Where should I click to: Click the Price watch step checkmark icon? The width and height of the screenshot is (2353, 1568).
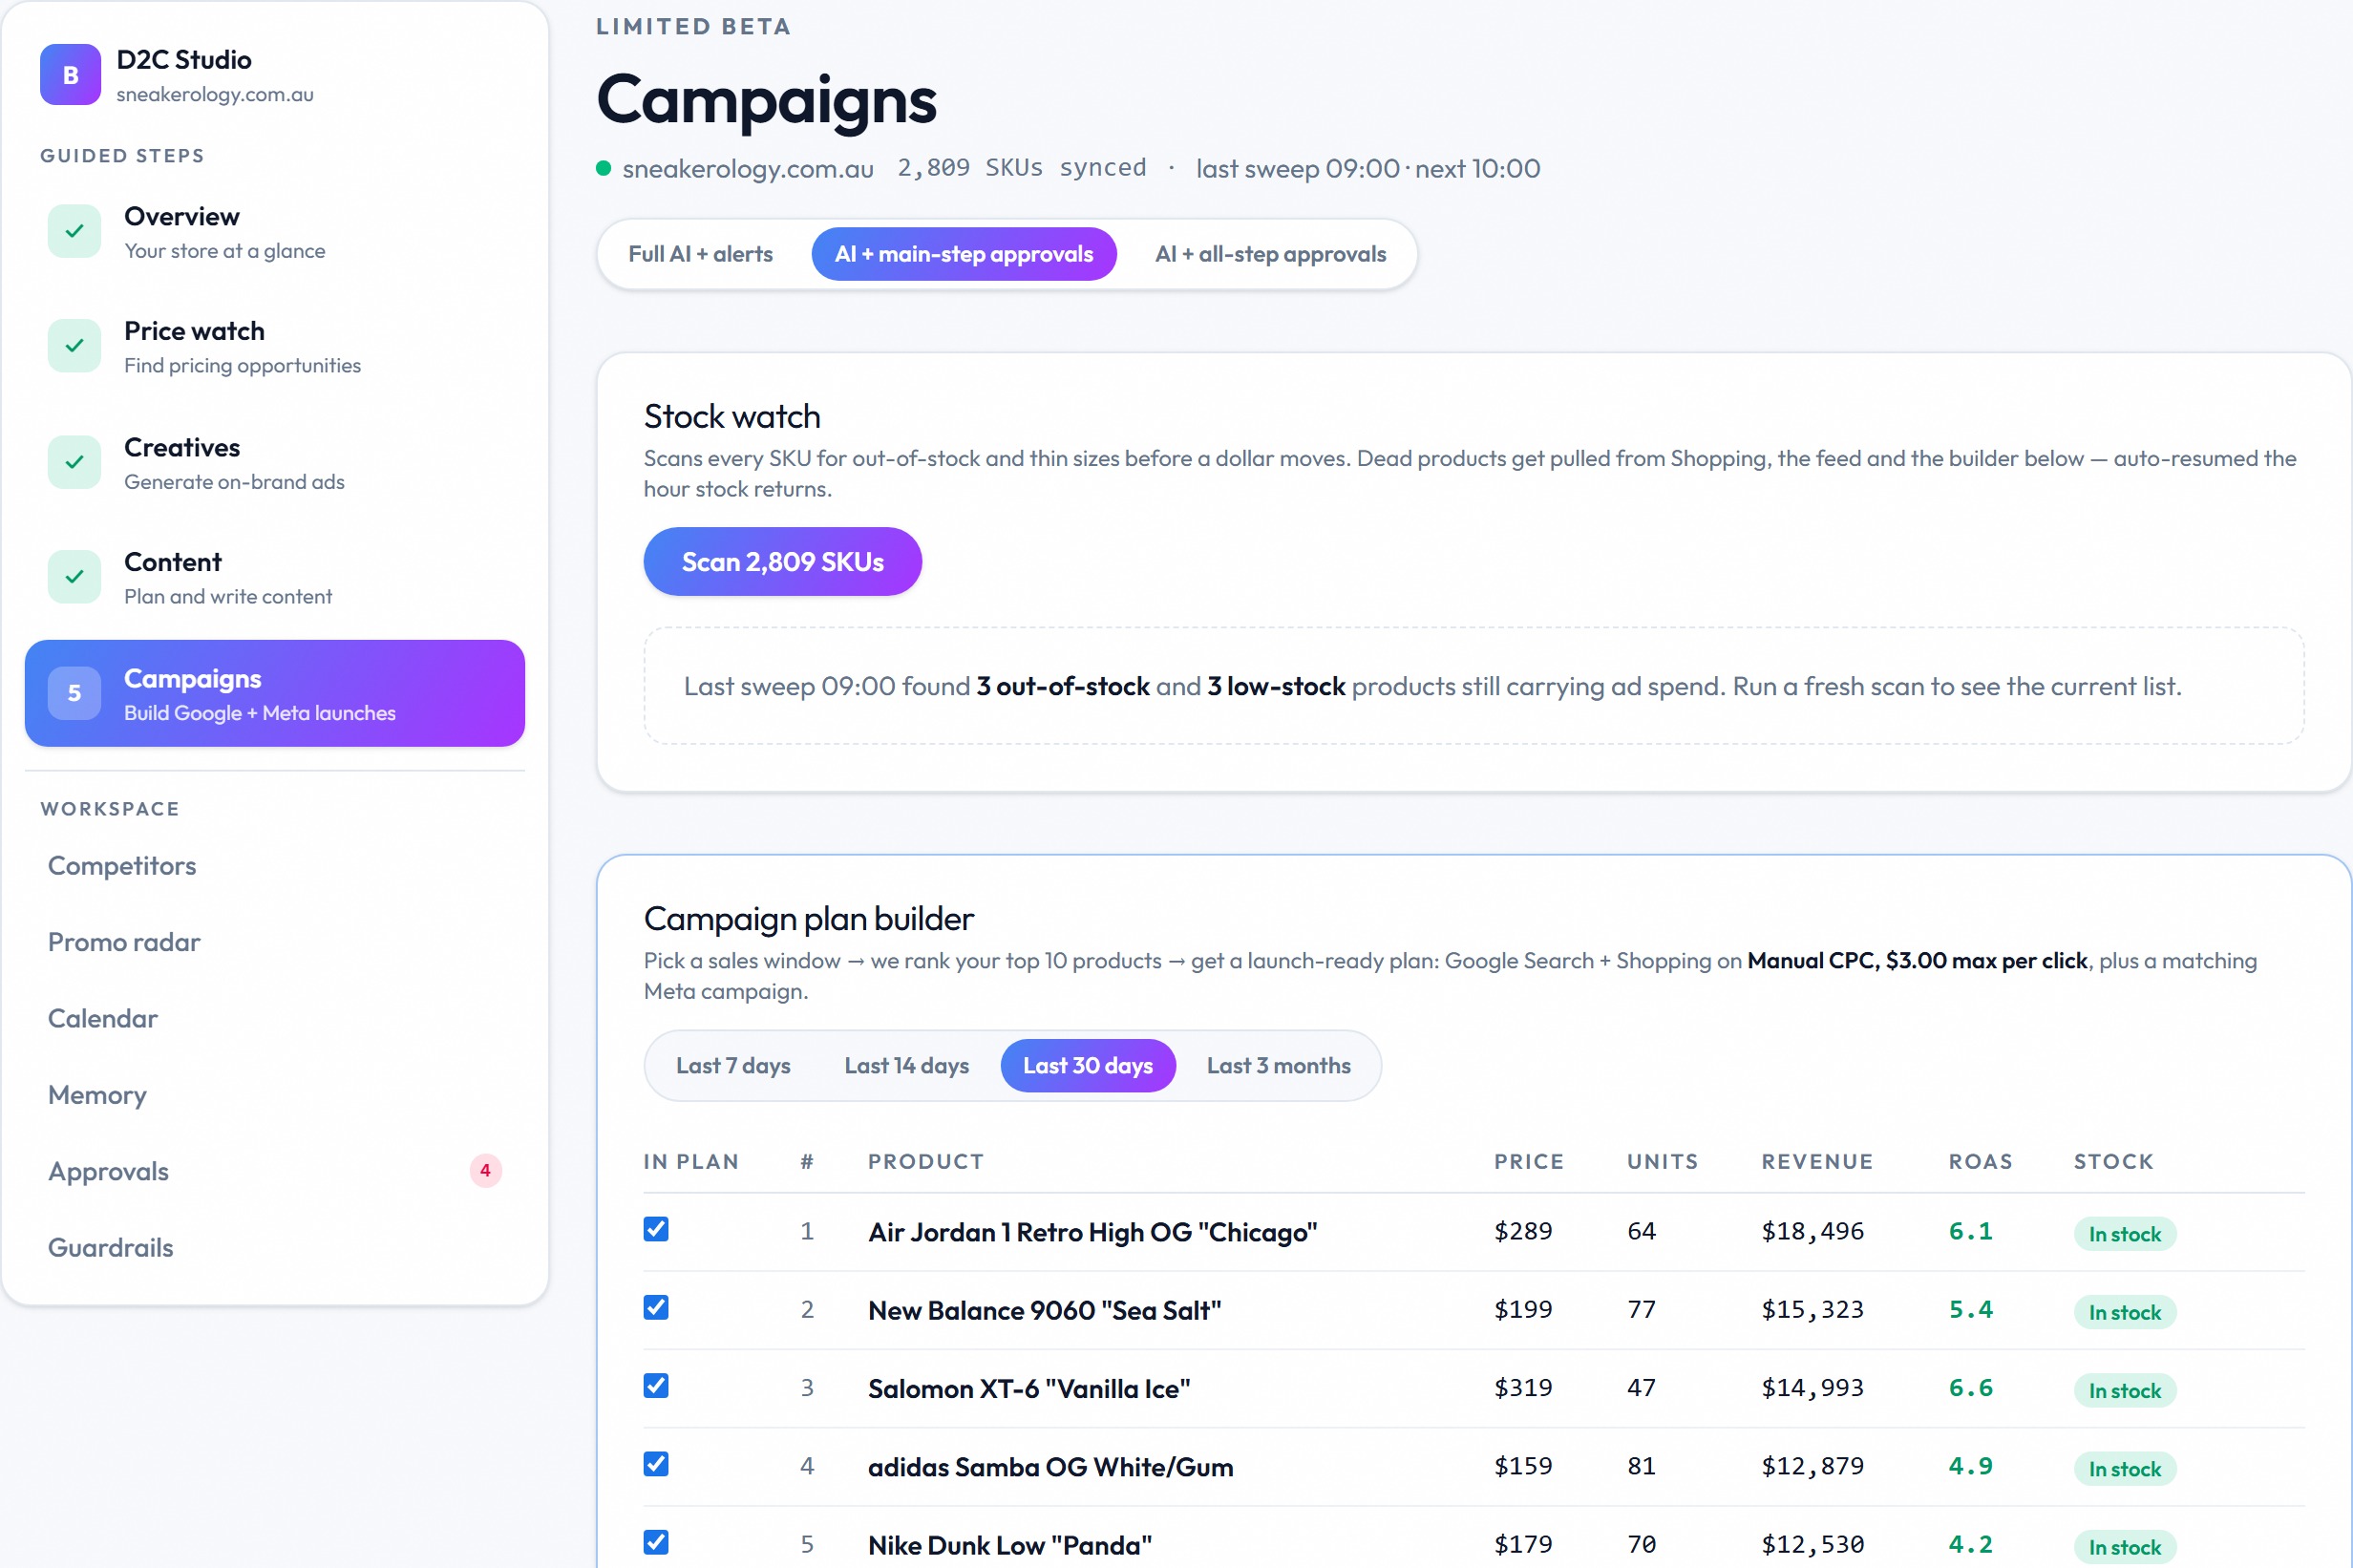[x=74, y=346]
